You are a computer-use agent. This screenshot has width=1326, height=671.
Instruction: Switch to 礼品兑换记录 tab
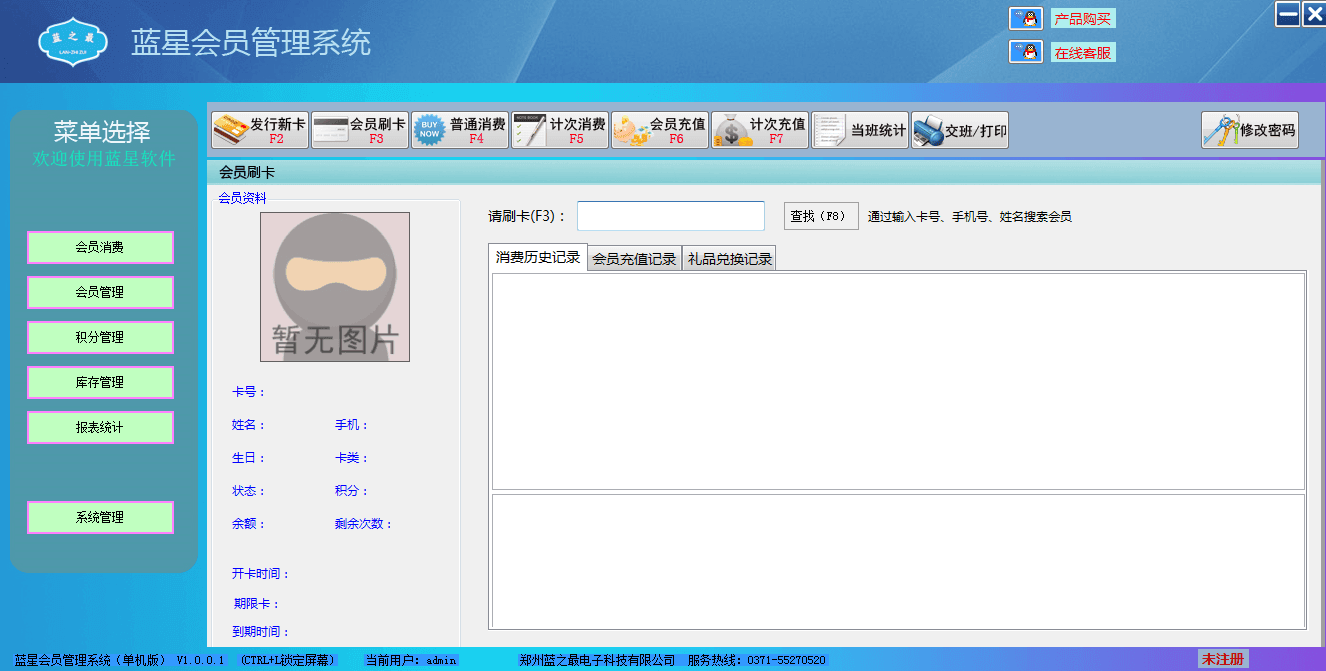pyautogui.click(x=729, y=259)
